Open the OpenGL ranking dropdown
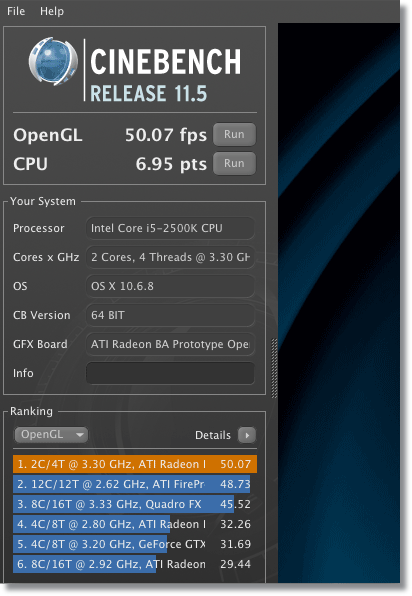This screenshot has height=596, width=412. tap(51, 434)
